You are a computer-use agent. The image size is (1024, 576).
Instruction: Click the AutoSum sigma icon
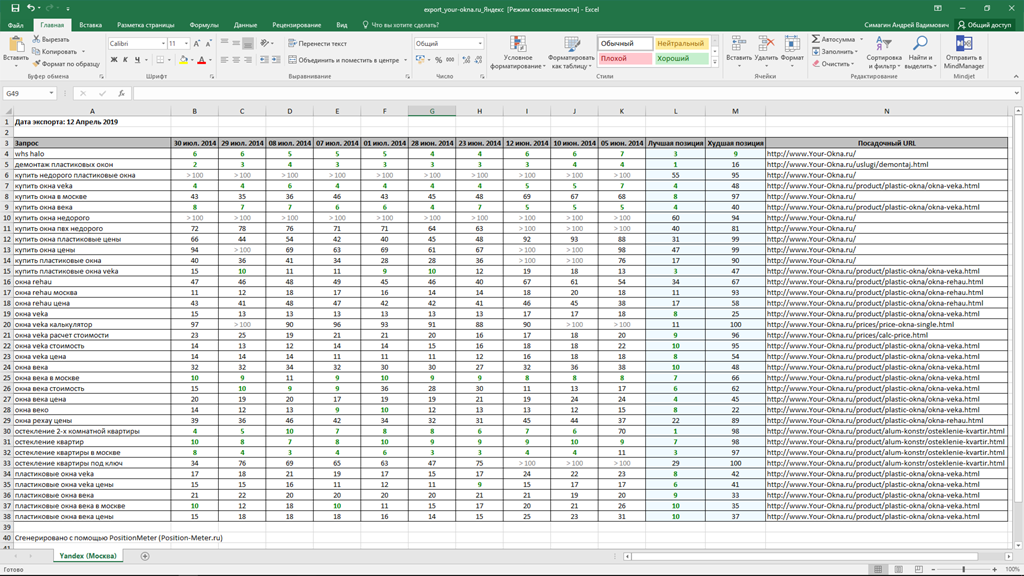pyautogui.click(x=816, y=40)
